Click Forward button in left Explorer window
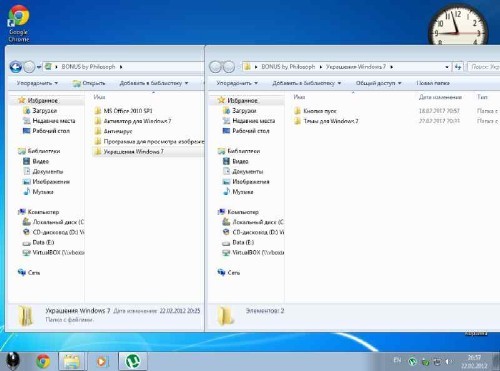Viewport: 500px width, 371px height. [29, 67]
